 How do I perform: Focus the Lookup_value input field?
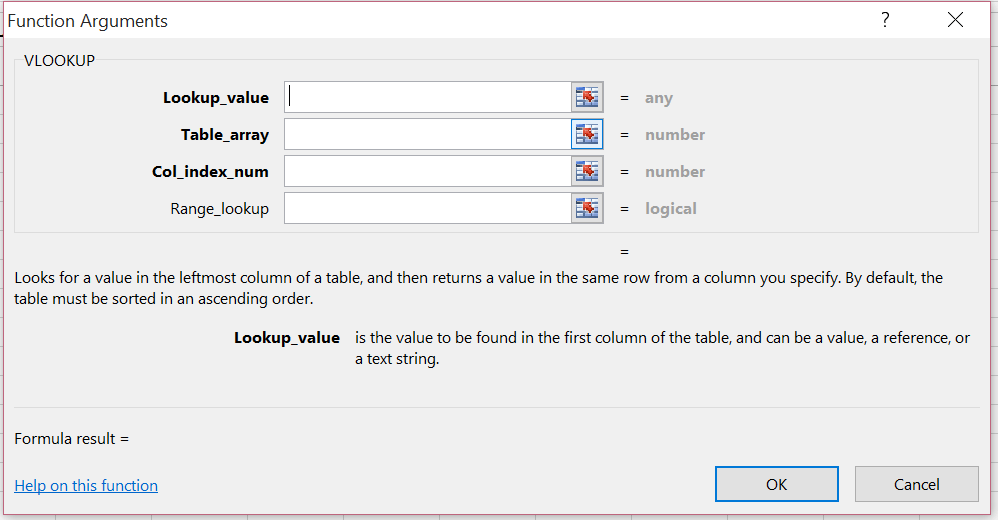click(427, 97)
